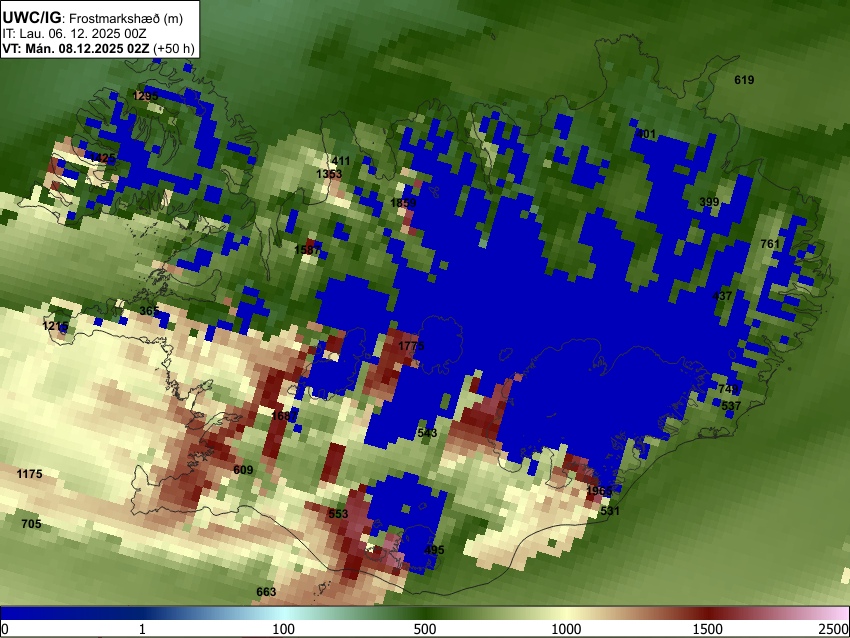Viewport: 850px width, 638px height.
Task: Click the 1963 value label on map
Action: [x=599, y=491]
